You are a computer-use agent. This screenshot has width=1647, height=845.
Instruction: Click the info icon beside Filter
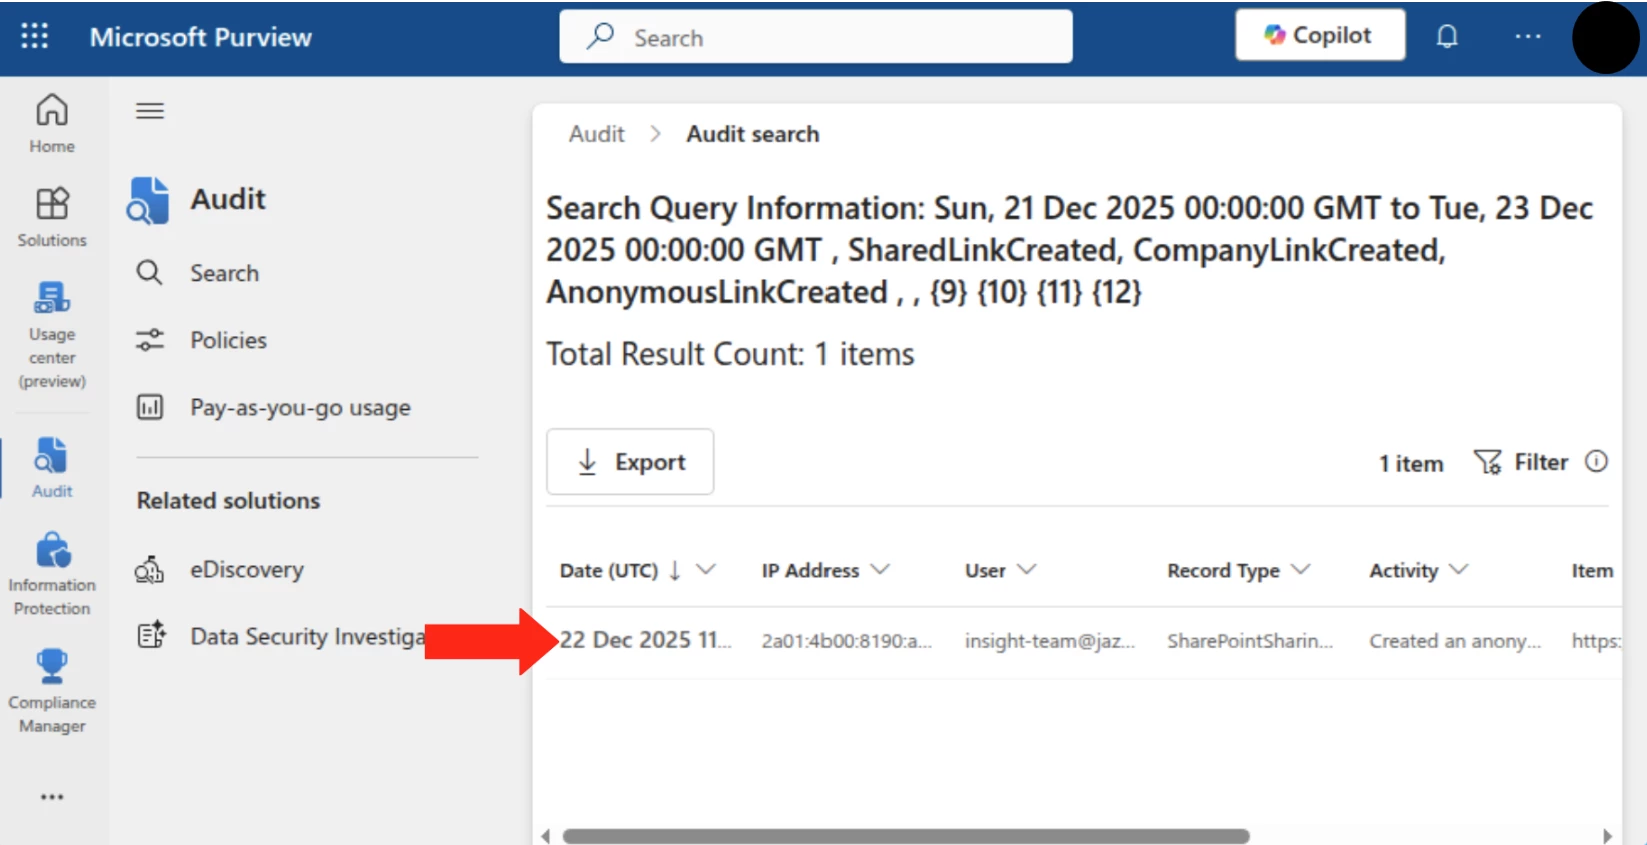[x=1597, y=461]
